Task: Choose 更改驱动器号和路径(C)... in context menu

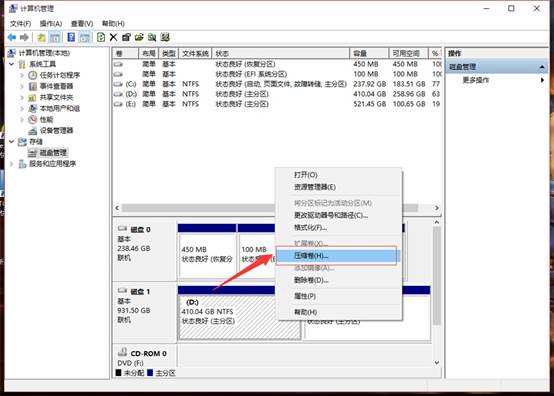Action: click(338, 215)
